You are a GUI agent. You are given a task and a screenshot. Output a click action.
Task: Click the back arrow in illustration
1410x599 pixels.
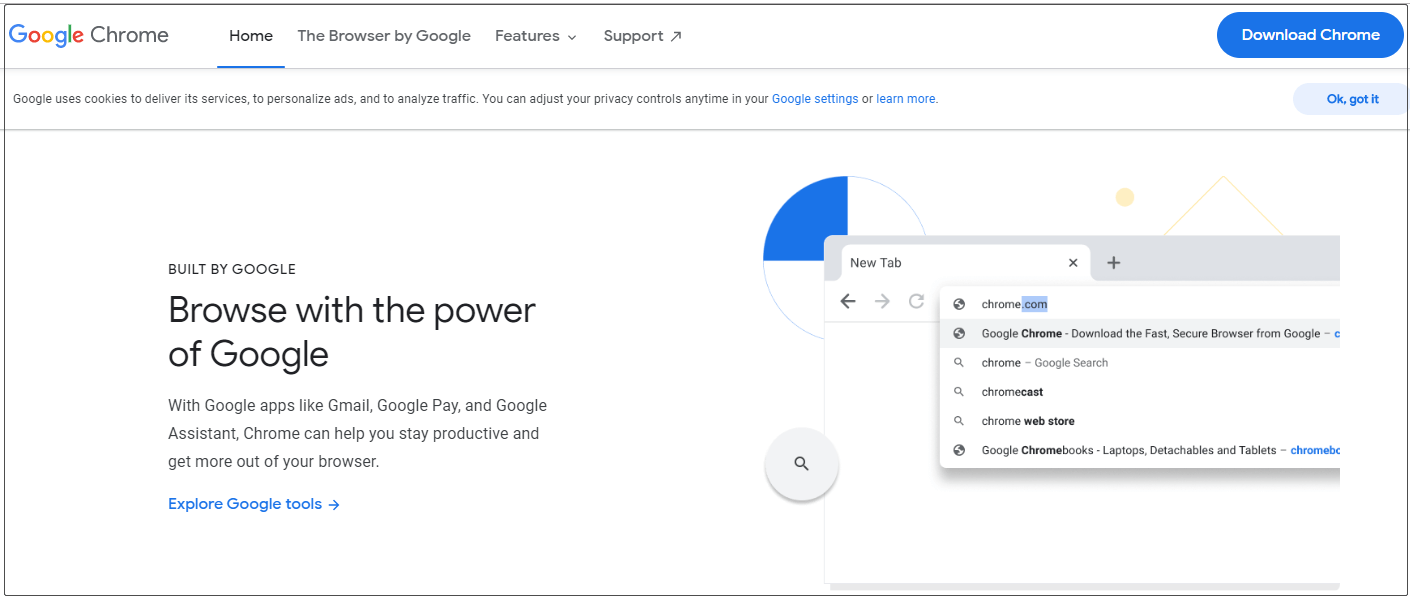click(848, 301)
